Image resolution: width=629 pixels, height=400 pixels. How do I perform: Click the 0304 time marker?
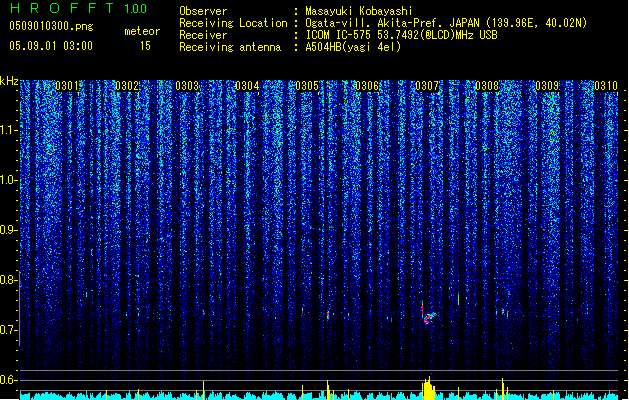coord(247,86)
